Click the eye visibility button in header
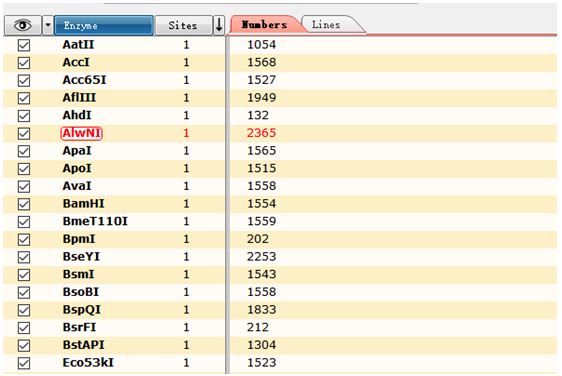The image size is (562, 376). [x=23, y=25]
